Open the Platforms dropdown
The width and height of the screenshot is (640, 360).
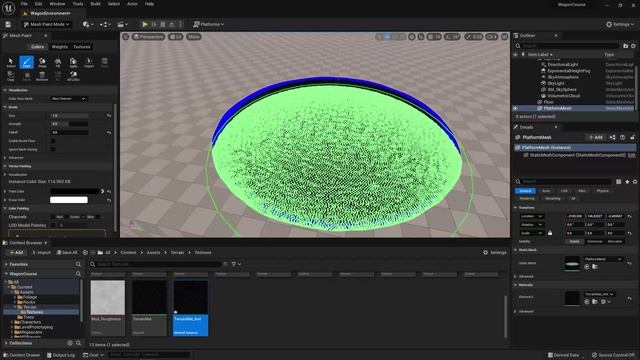(x=209, y=24)
